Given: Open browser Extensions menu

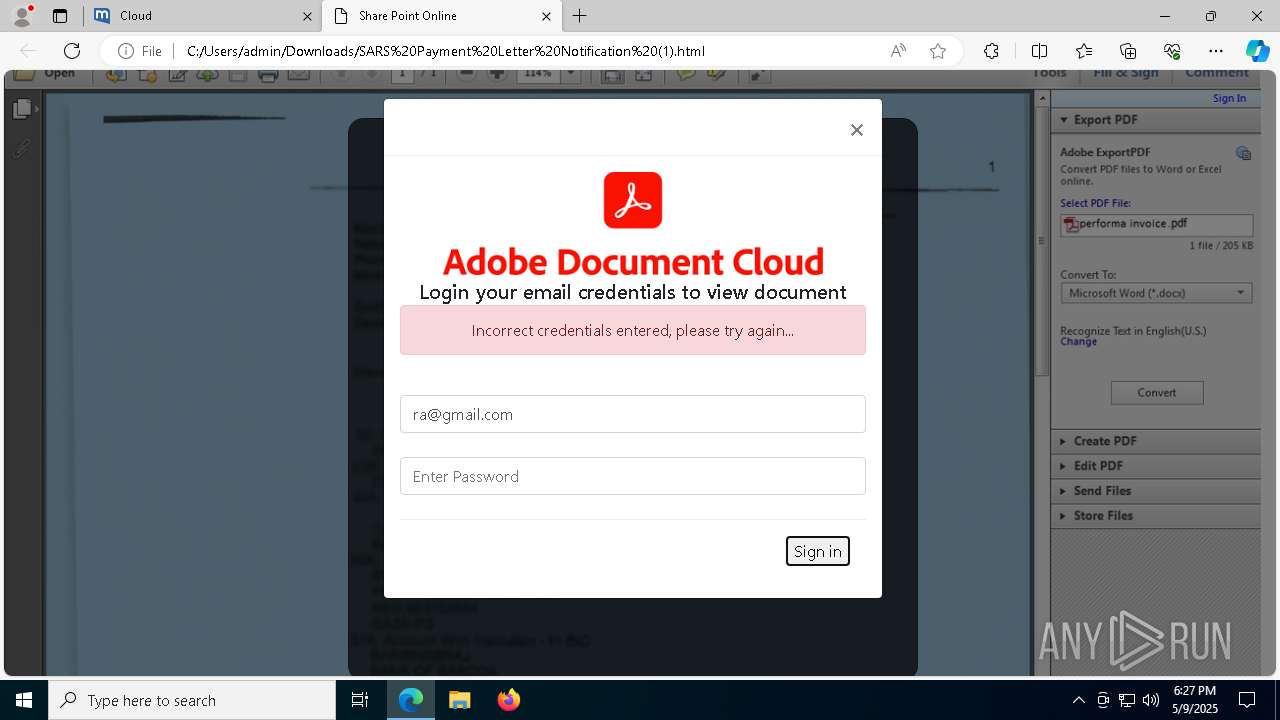Looking at the screenshot, I should (x=991, y=51).
